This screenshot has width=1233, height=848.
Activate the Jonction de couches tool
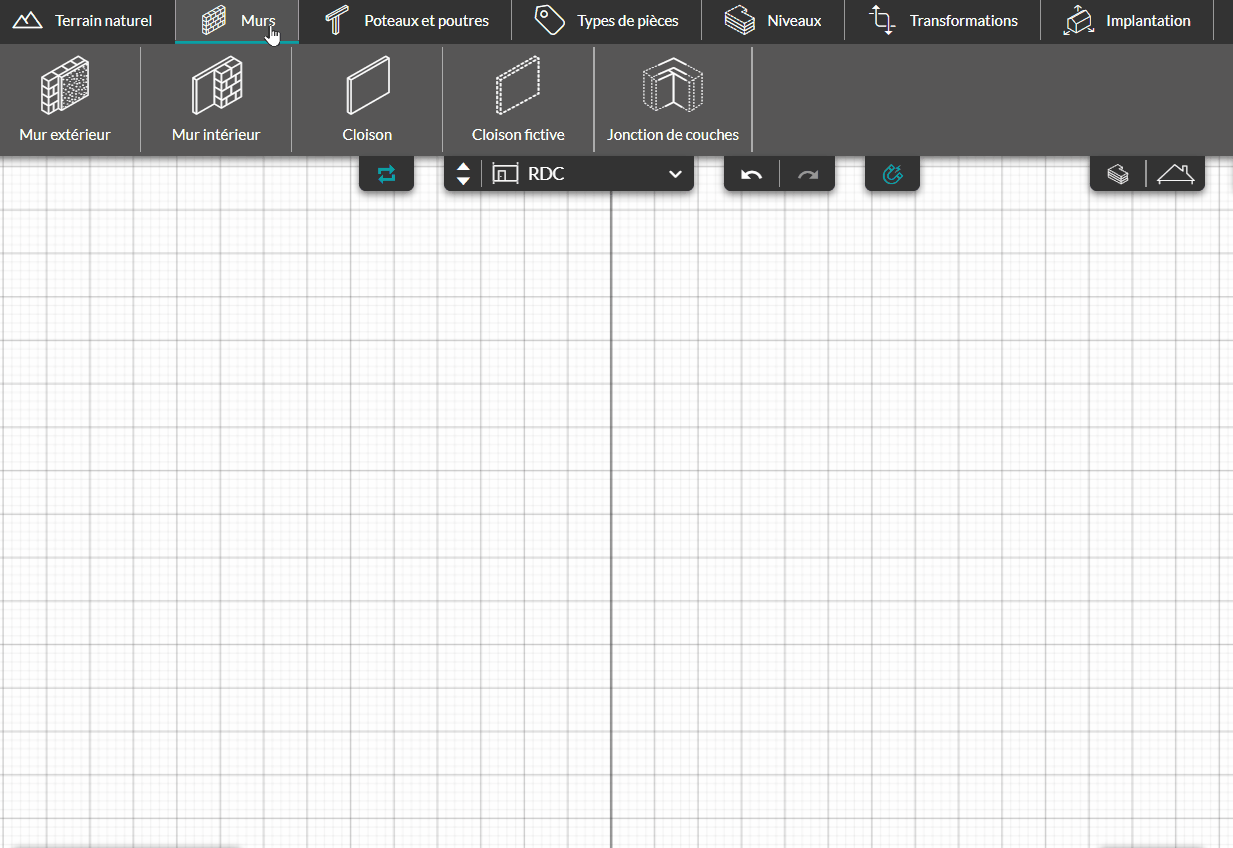tap(673, 99)
